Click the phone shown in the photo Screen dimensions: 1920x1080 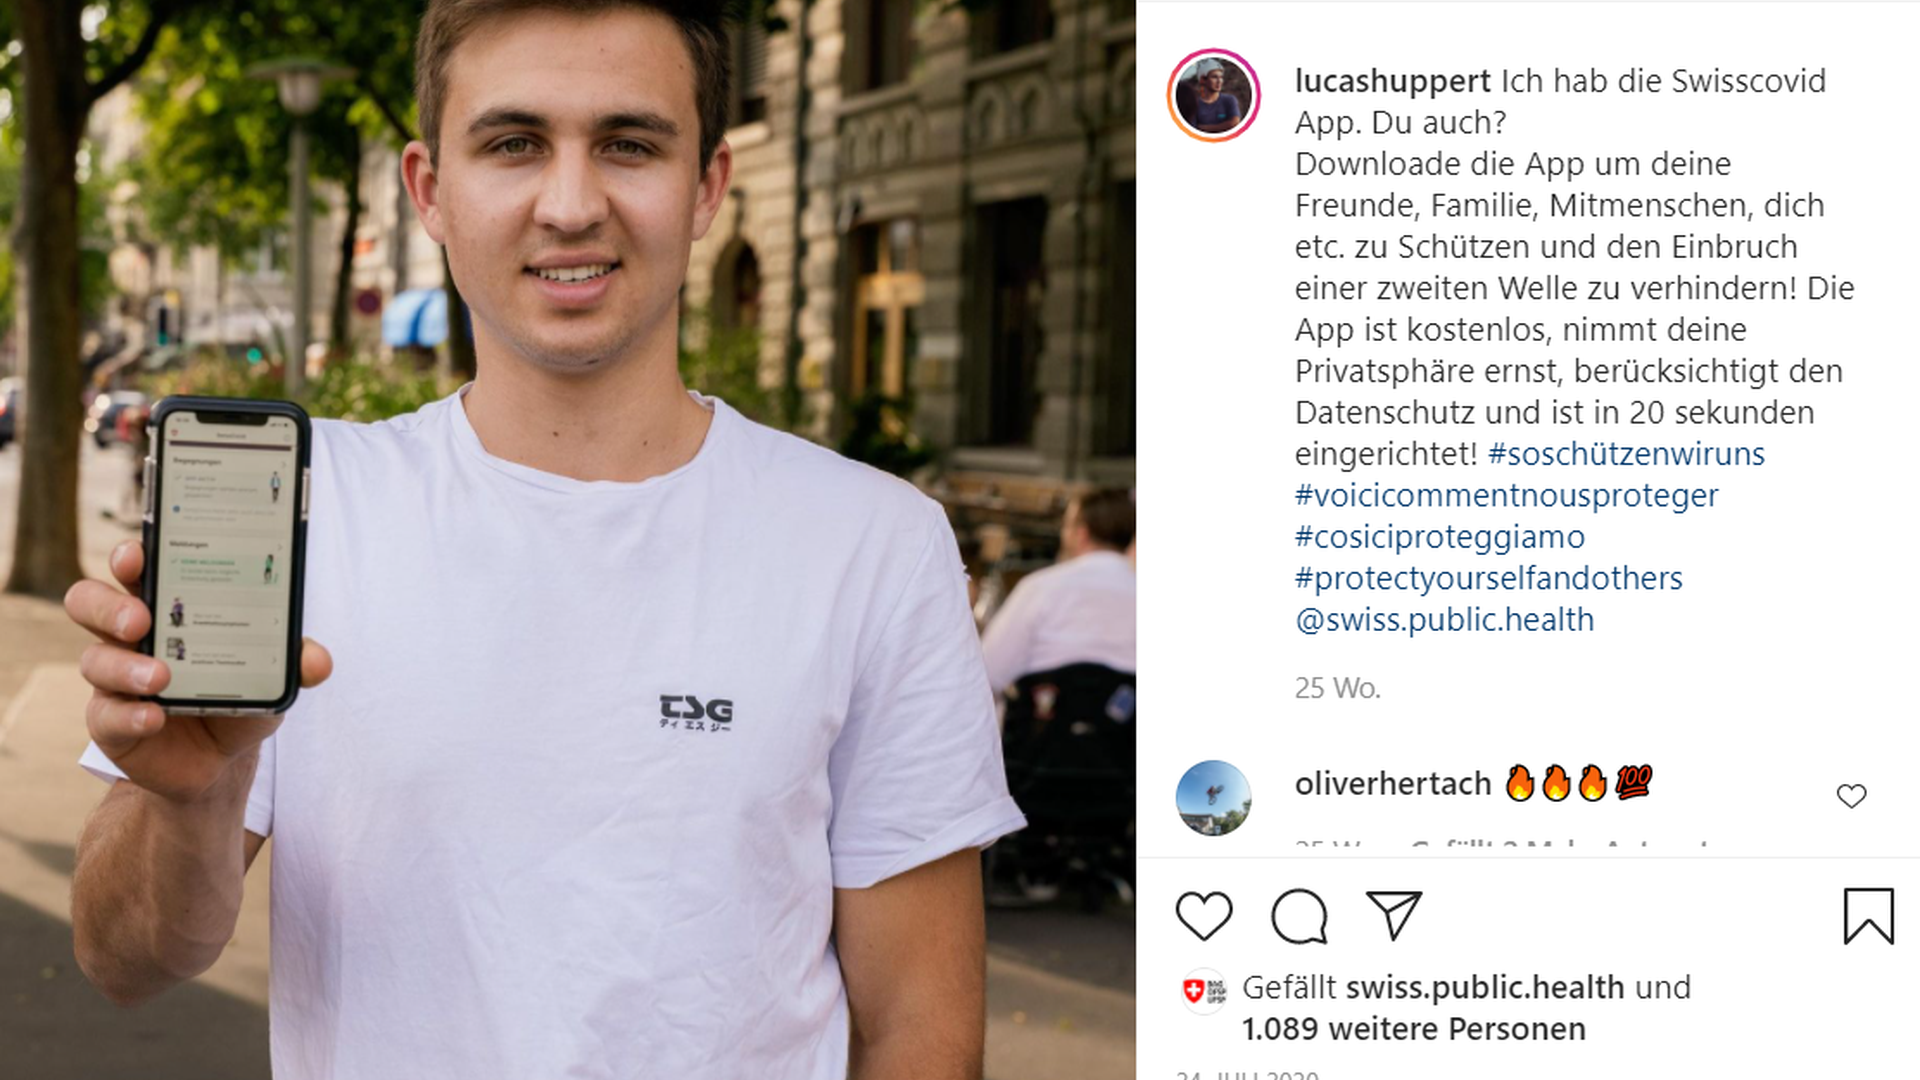[226, 555]
